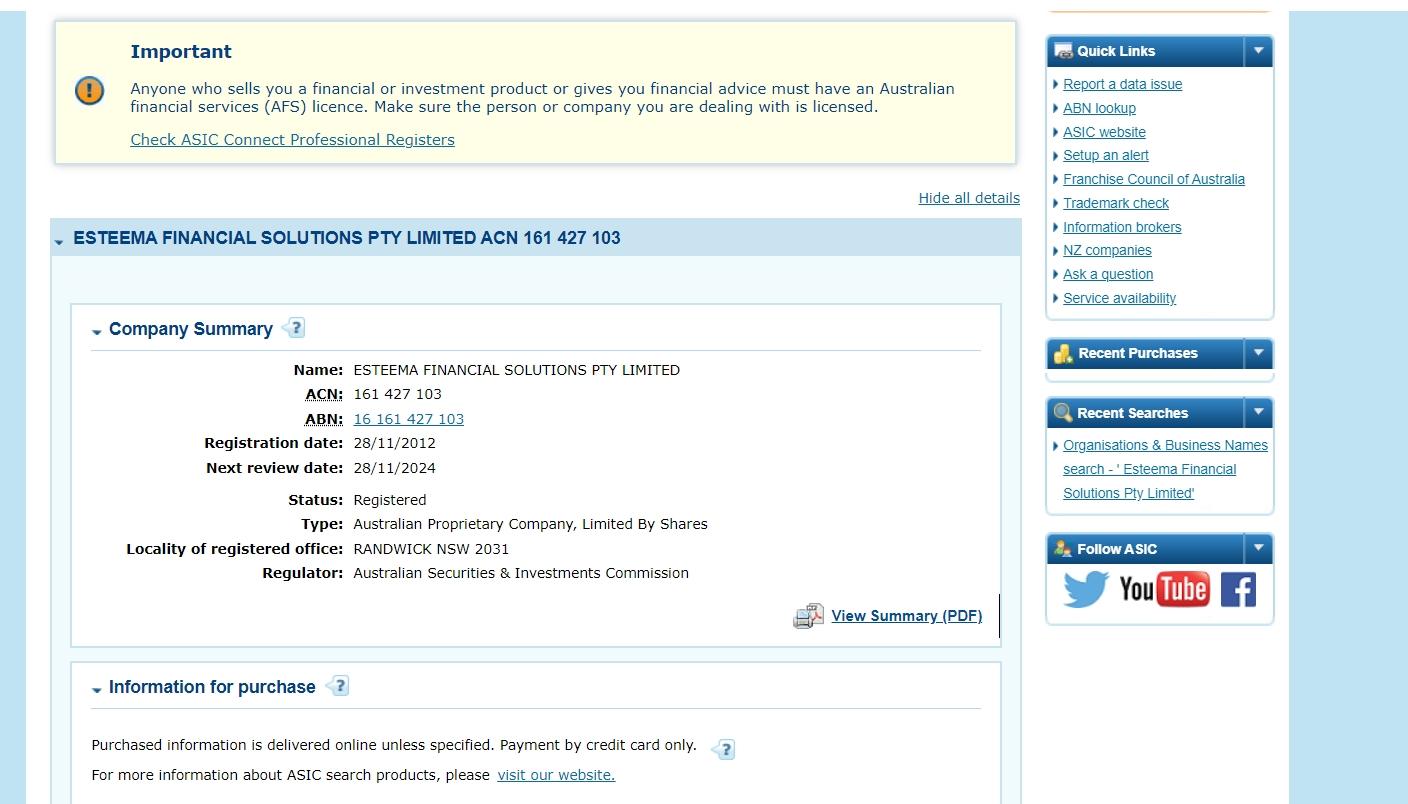Click the registration date 28/11/2012
1408x804 pixels.
pyautogui.click(x=394, y=443)
